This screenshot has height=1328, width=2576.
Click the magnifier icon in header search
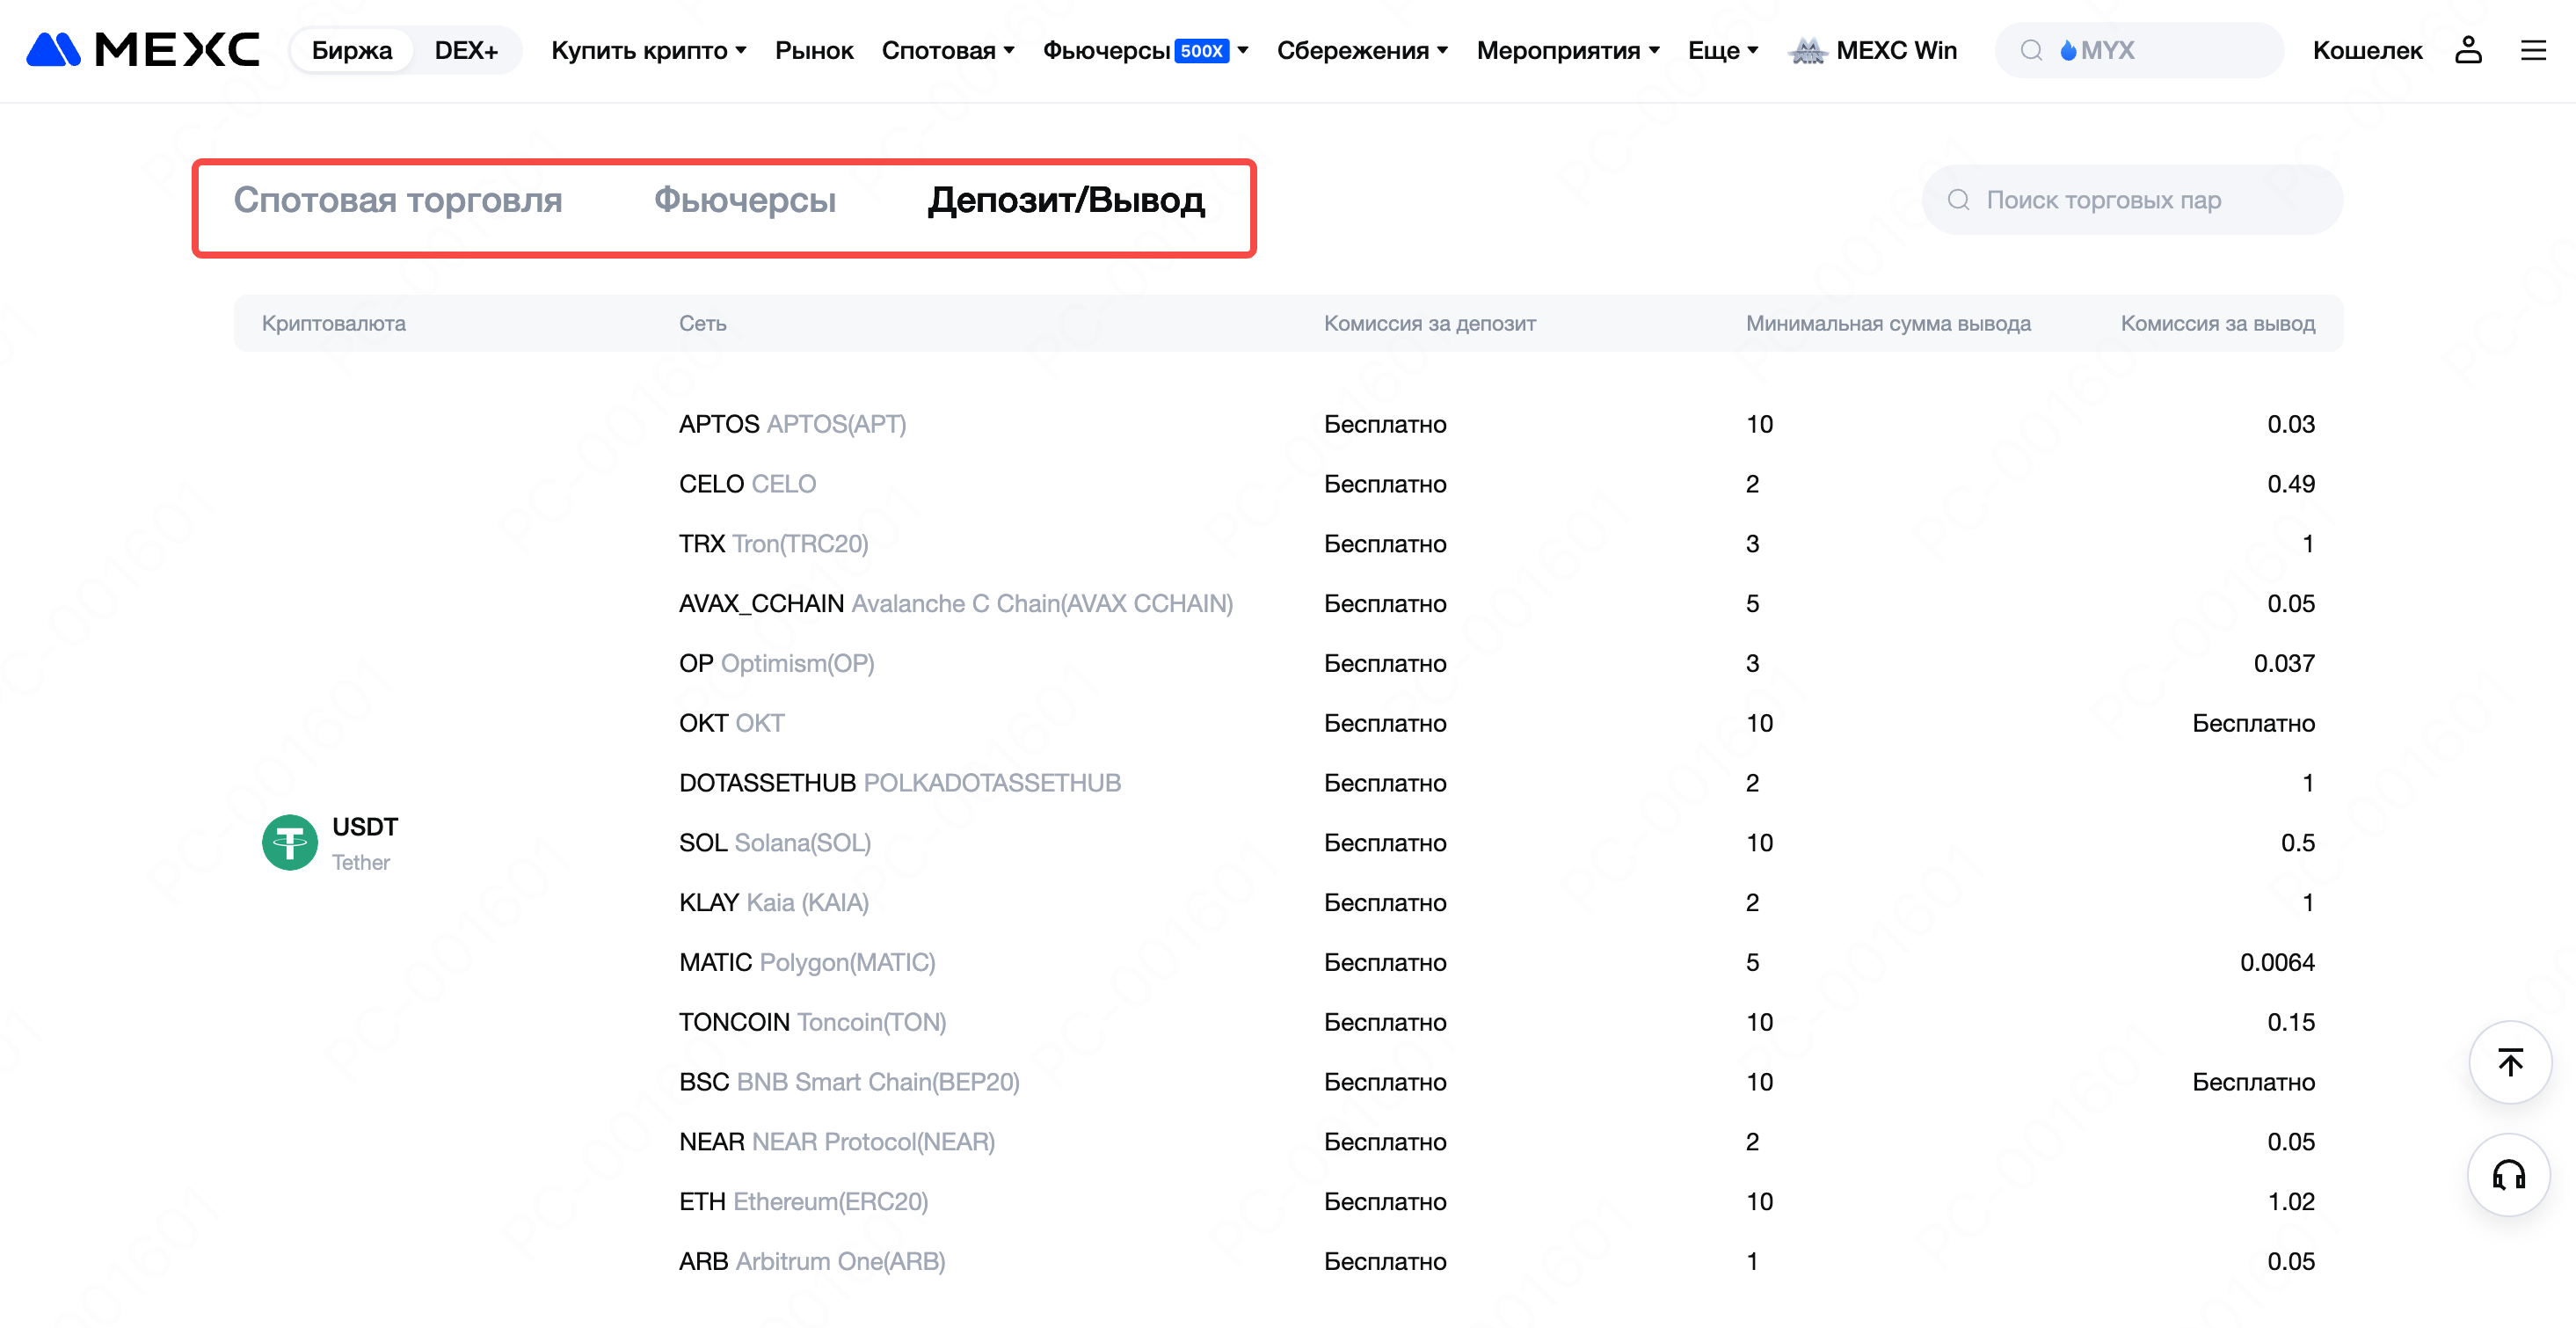click(2031, 50)
